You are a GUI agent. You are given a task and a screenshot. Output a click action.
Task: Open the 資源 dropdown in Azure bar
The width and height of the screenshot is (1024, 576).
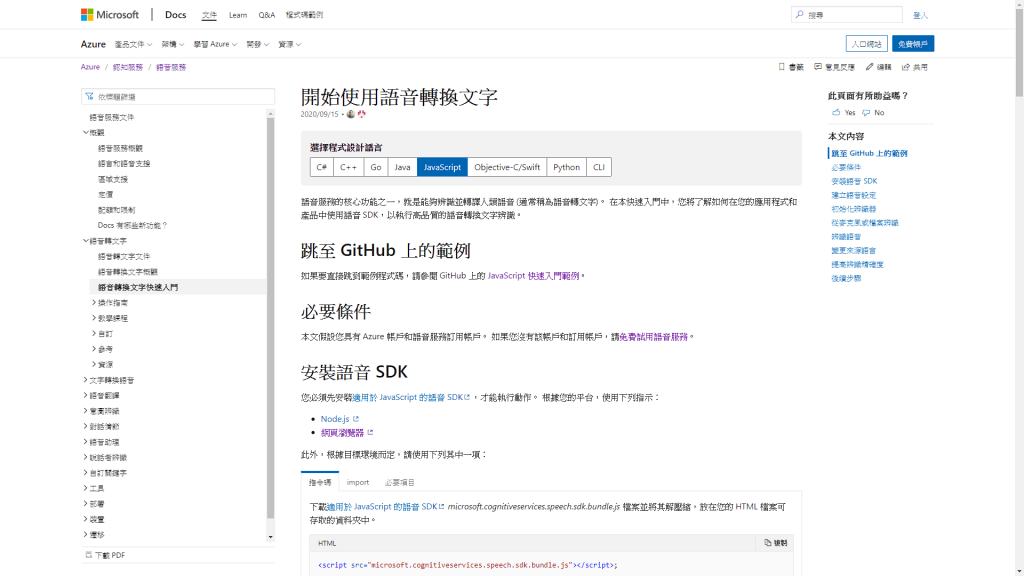[x=289, y=44]
